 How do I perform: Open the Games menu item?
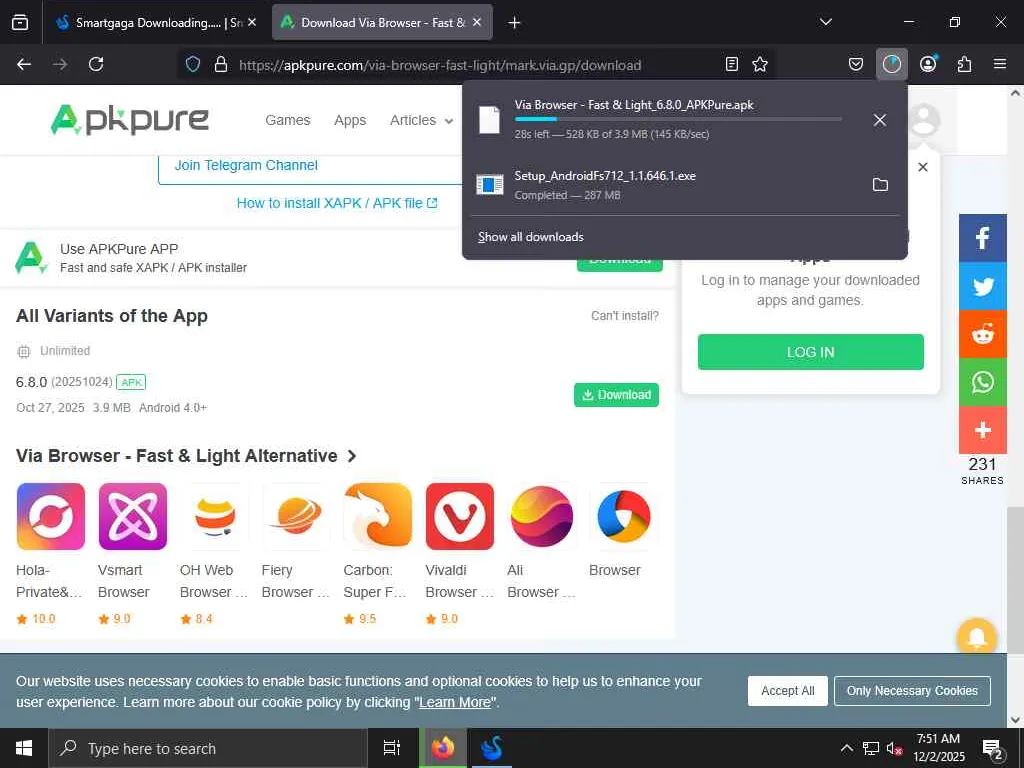(x=287, y=120)
